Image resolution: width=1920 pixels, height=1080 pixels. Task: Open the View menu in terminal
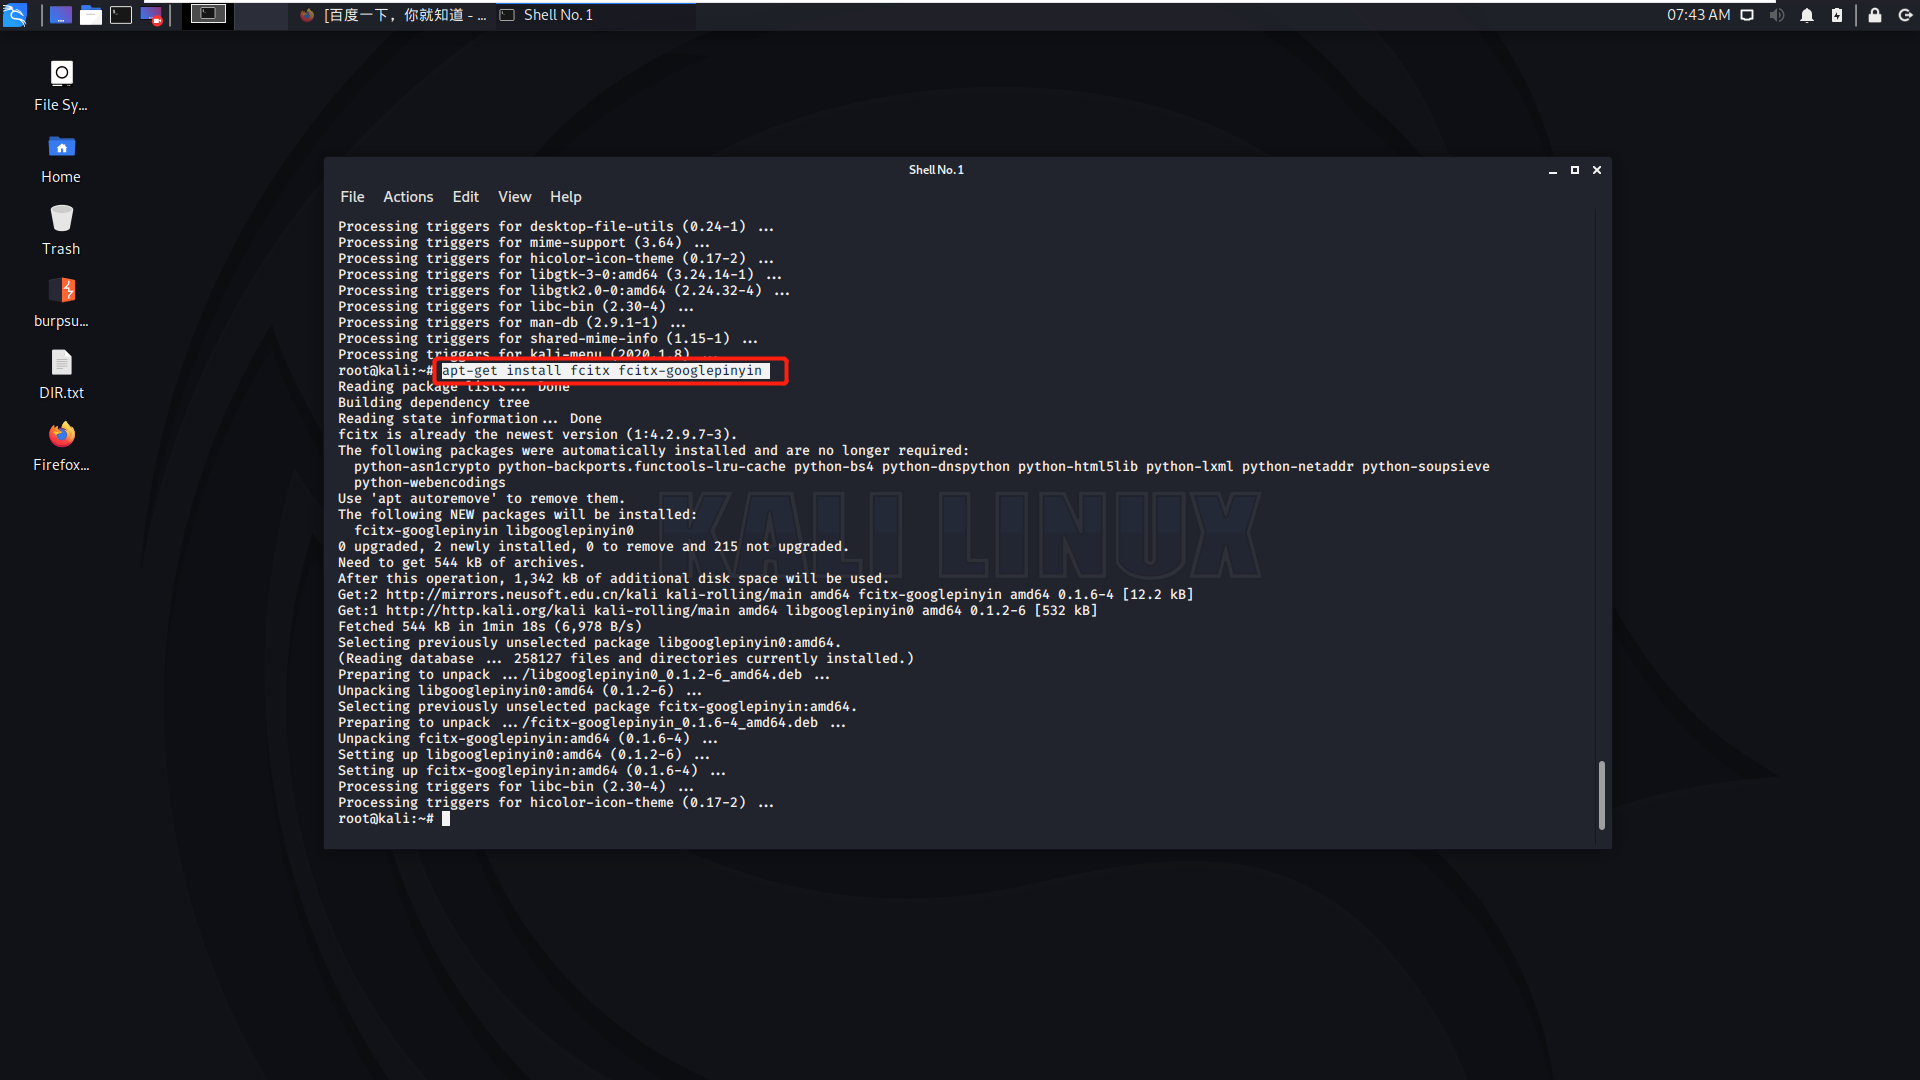[x=514, y=197]
